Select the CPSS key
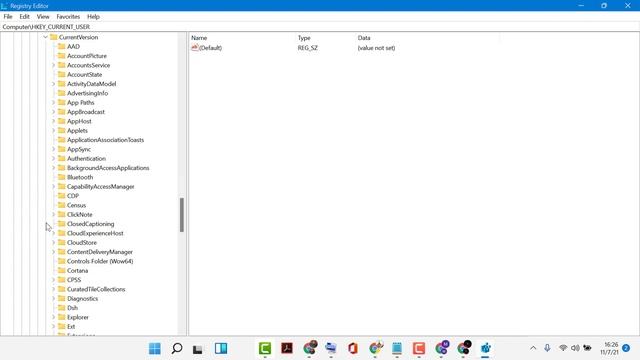640x360 pixels. tap(74, 280)
